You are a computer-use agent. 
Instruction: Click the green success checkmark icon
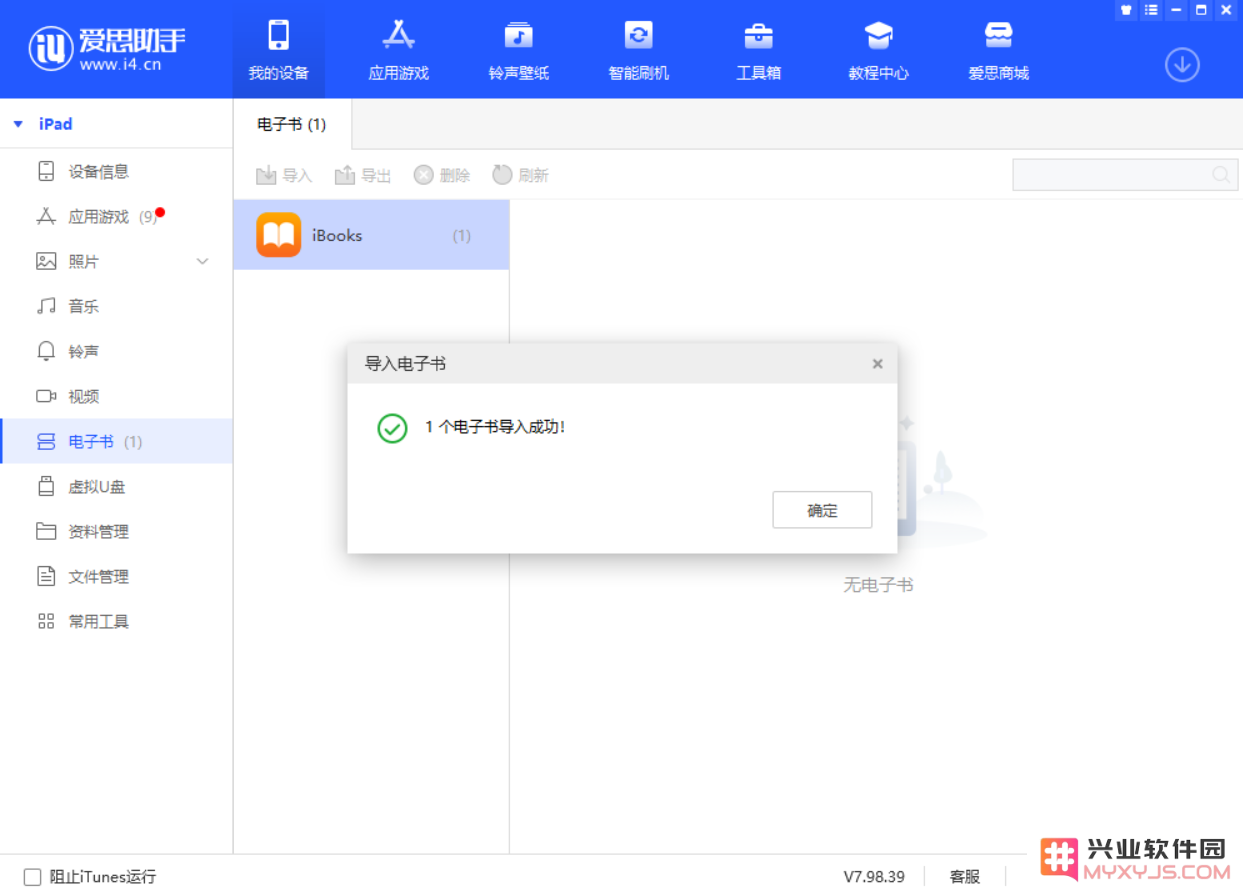392,428
